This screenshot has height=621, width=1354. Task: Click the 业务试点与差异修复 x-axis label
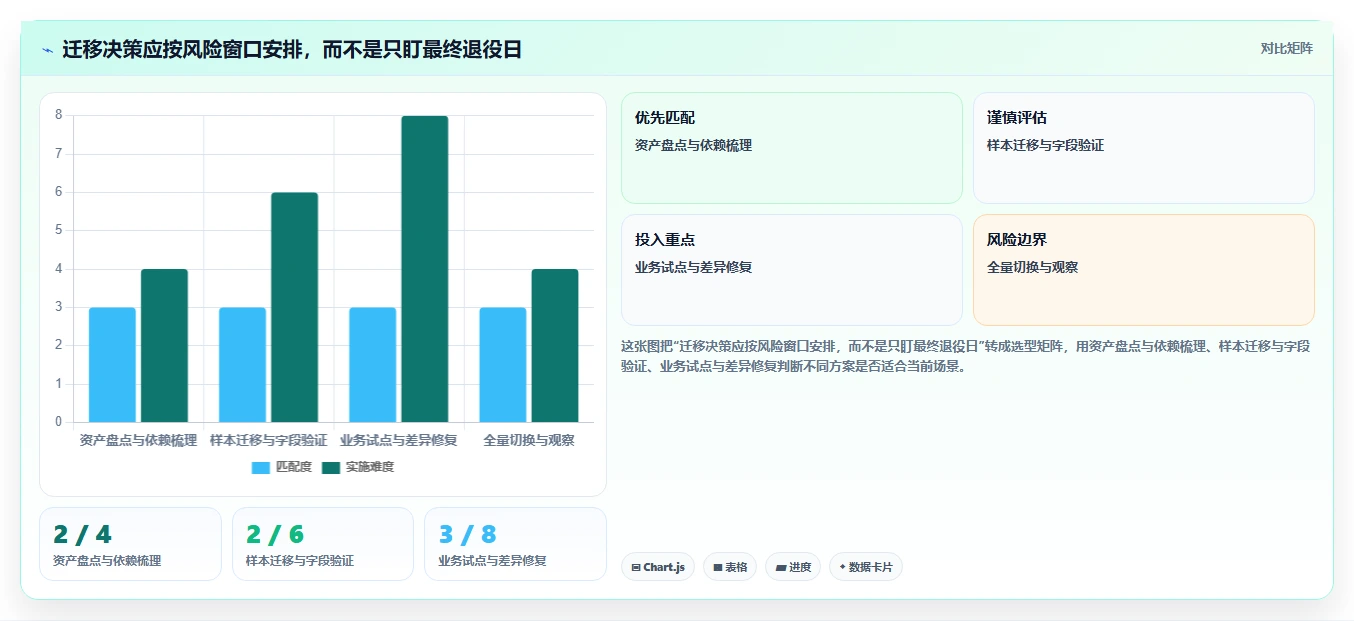tap(398, 440)
